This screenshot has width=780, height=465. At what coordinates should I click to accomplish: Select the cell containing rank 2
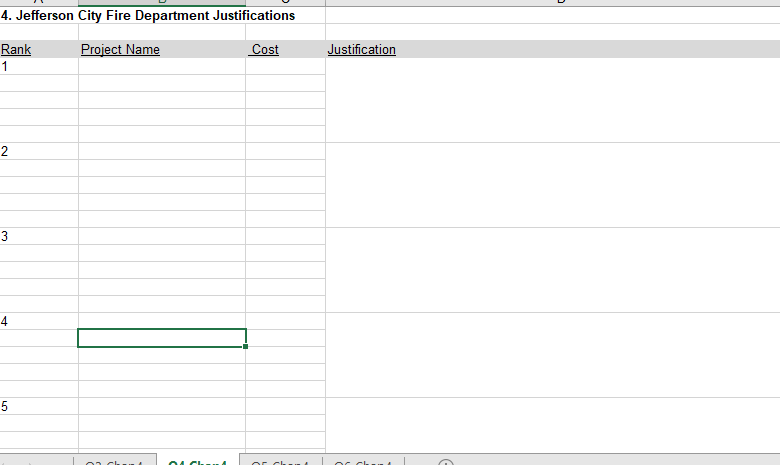[x=39, y=151]
